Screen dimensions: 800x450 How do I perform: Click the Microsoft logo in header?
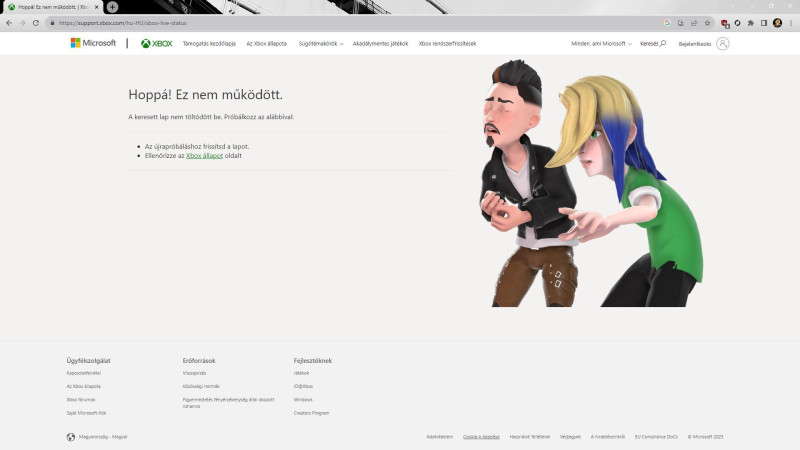[93, 43]
